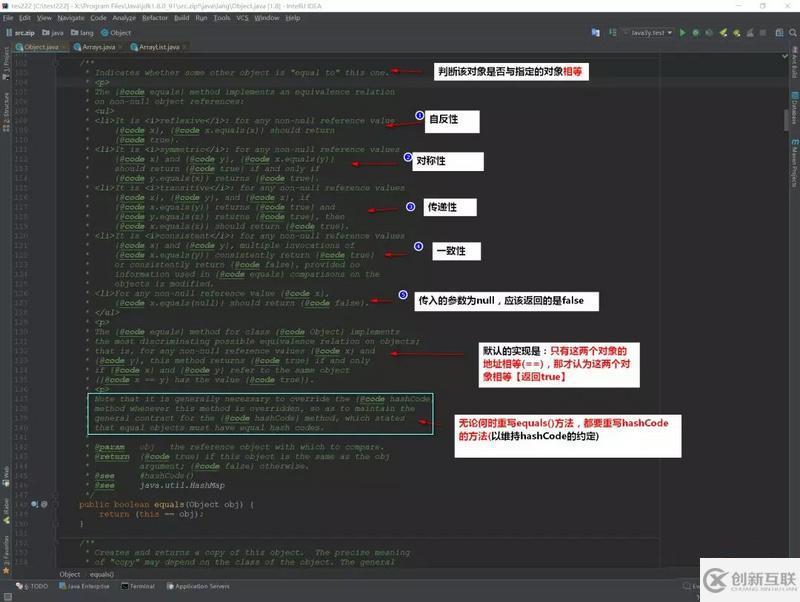Open the Tools menu
The width and height of the screenshot is (800, 602).
tap(222, 18)
